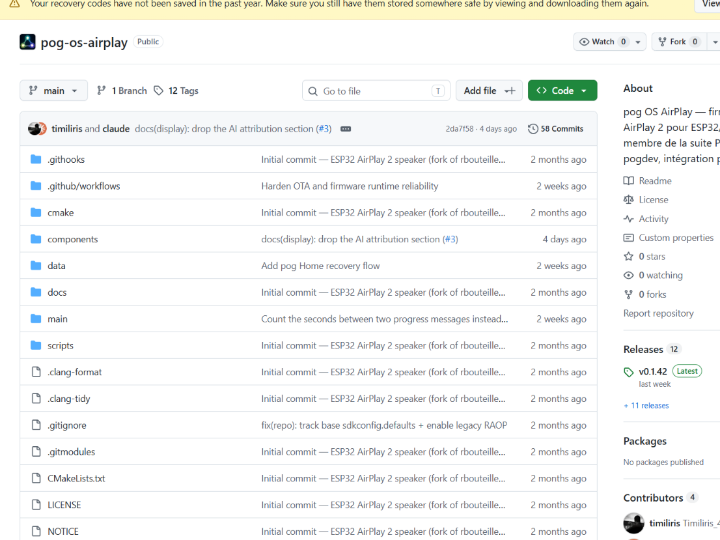Click the star icon beside 0 stars
Image resolution: width=720 pixels, height=540 pixels.
click(628, 256)
